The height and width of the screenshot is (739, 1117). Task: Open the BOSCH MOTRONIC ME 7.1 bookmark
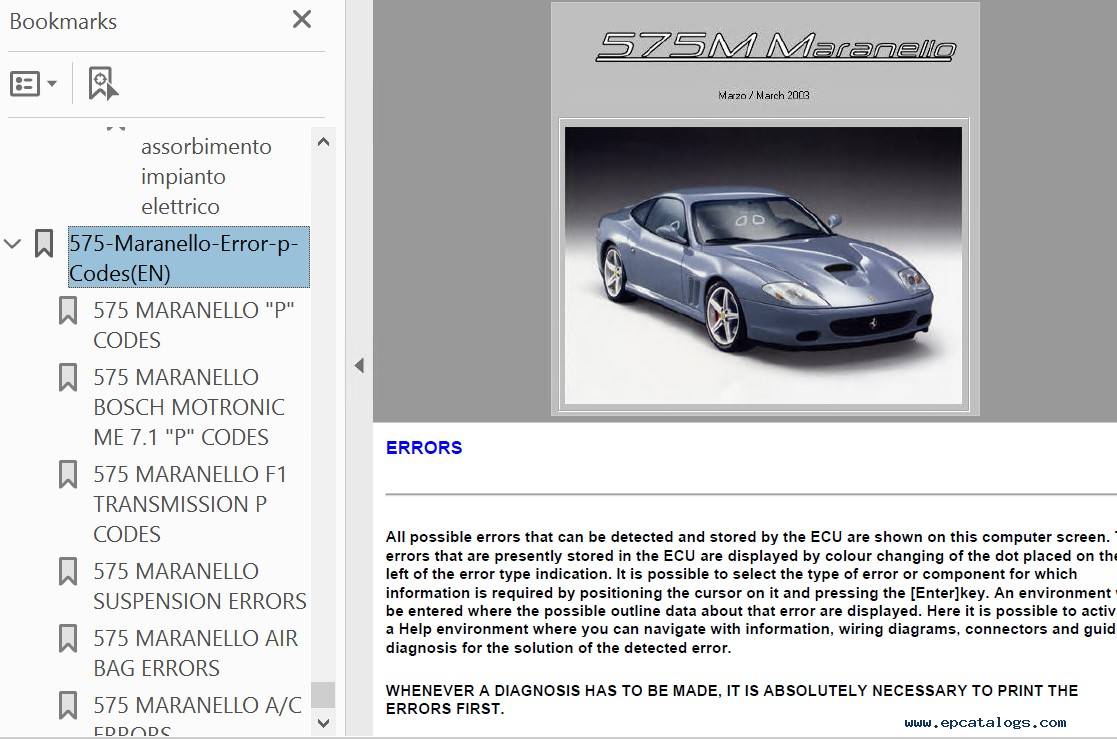(x=189, y=407)
